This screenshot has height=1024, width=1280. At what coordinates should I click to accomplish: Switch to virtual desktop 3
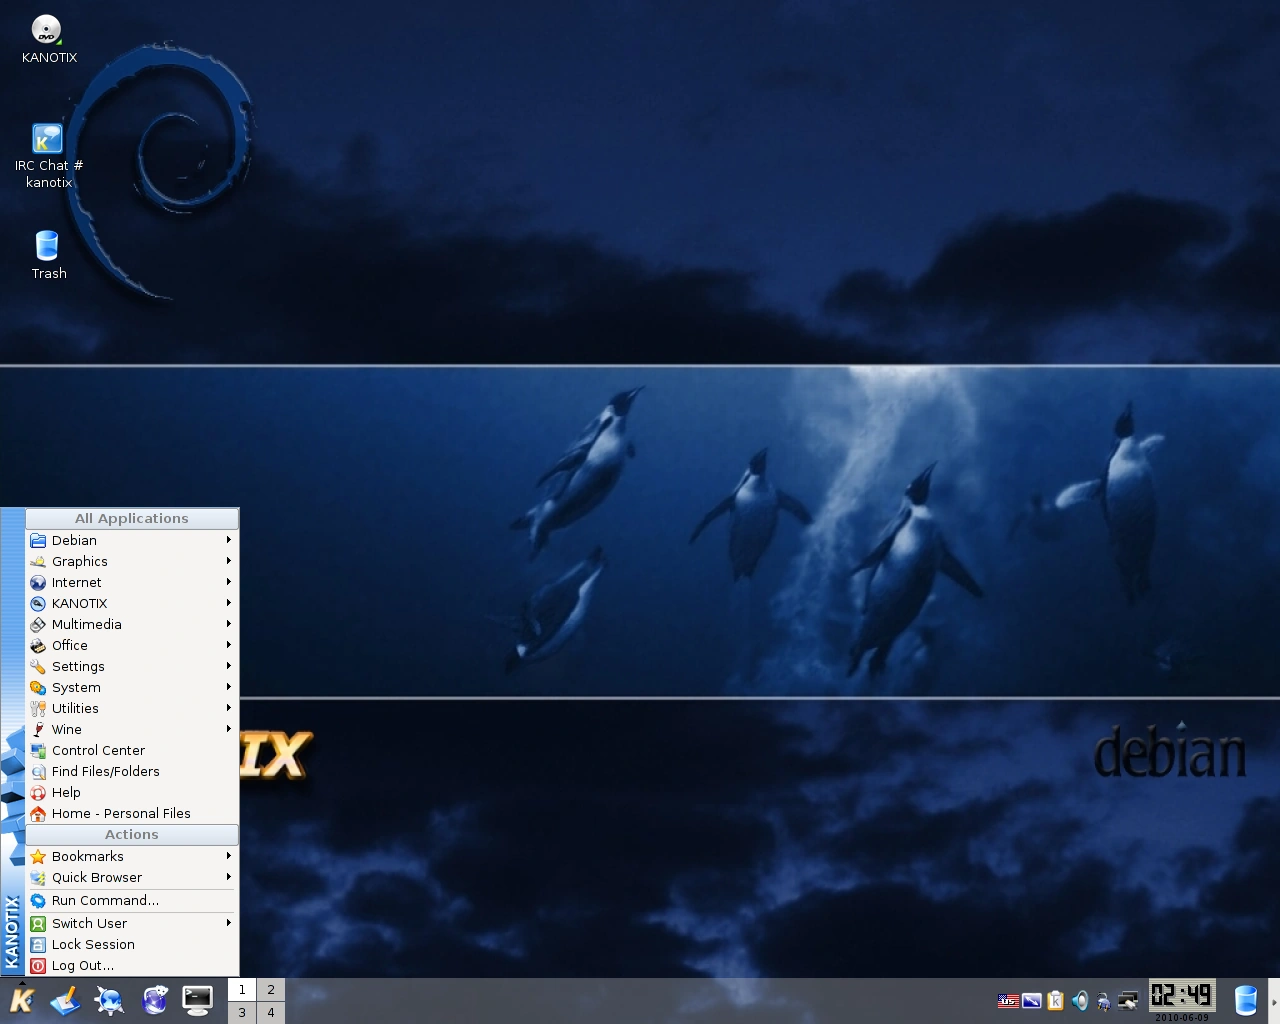(x=242, y=1012)
